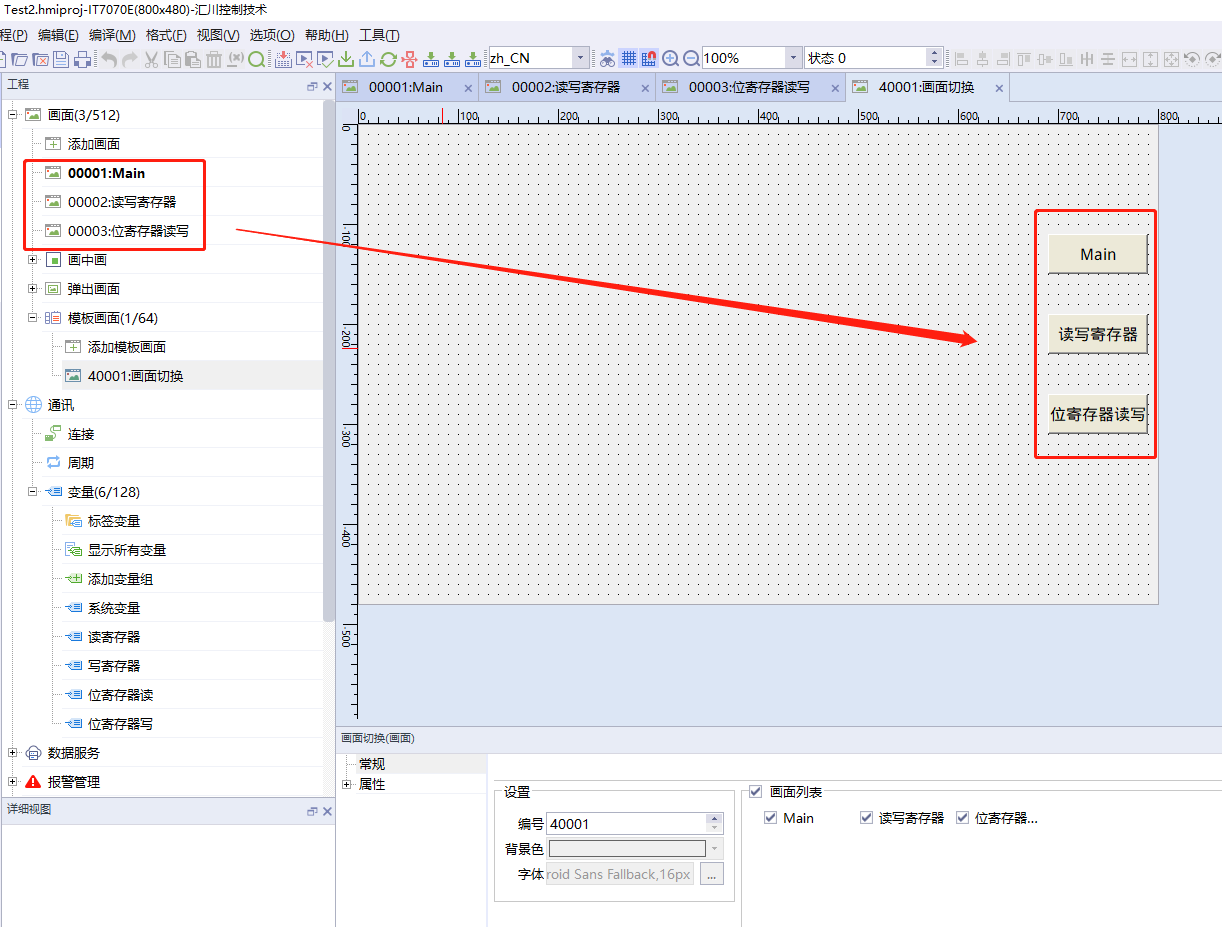Click the align left edges icon
Image resolution: width=1222 pixels, height=927 pixels.
click(961, 59)
